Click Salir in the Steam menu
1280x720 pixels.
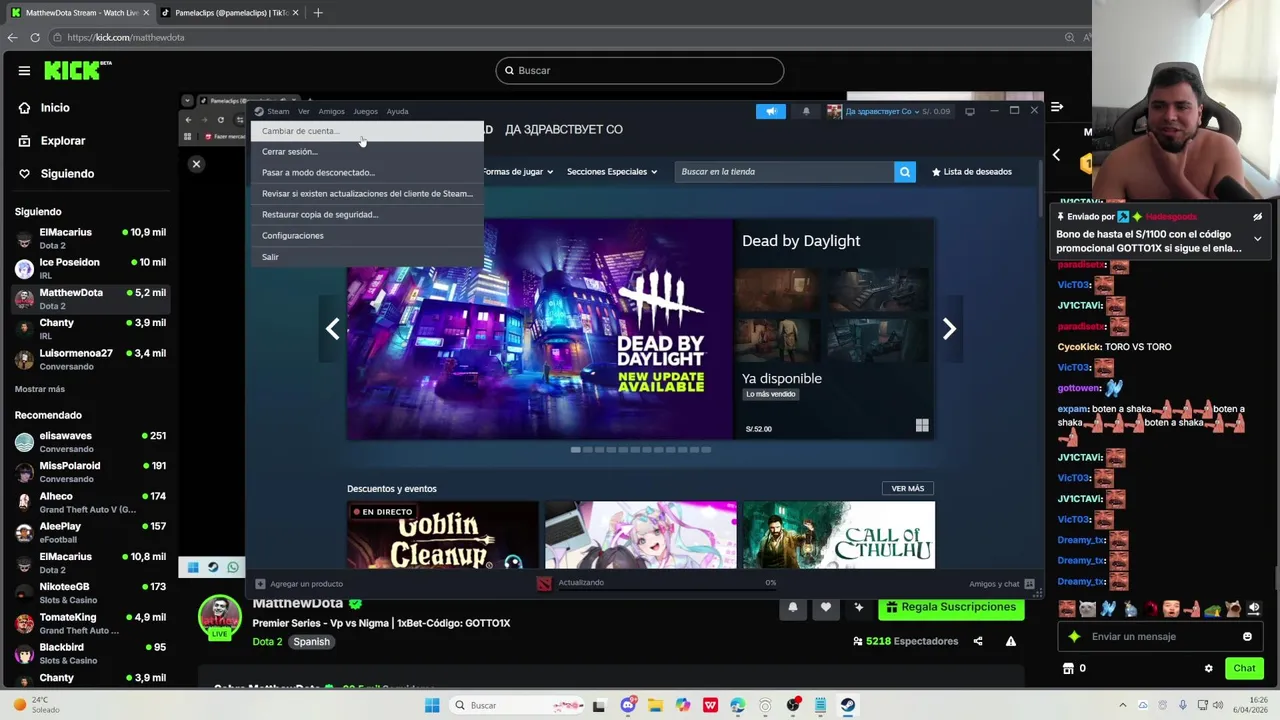pyautogui.click(x=366, y=257)
